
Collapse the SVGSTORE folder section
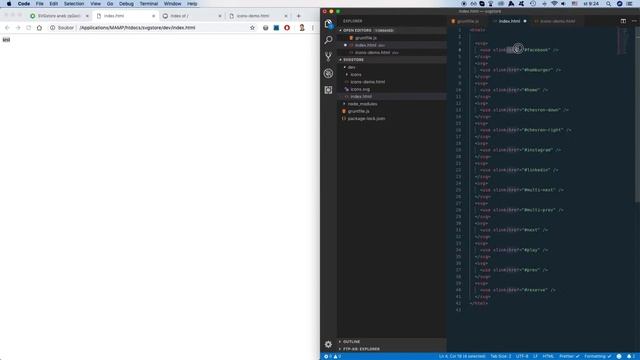[392, 60]
